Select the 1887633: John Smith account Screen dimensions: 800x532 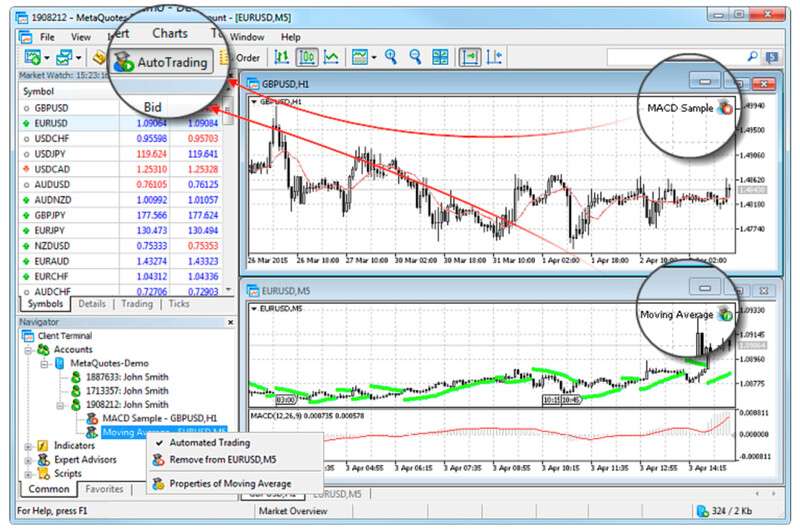coord(127,377)
